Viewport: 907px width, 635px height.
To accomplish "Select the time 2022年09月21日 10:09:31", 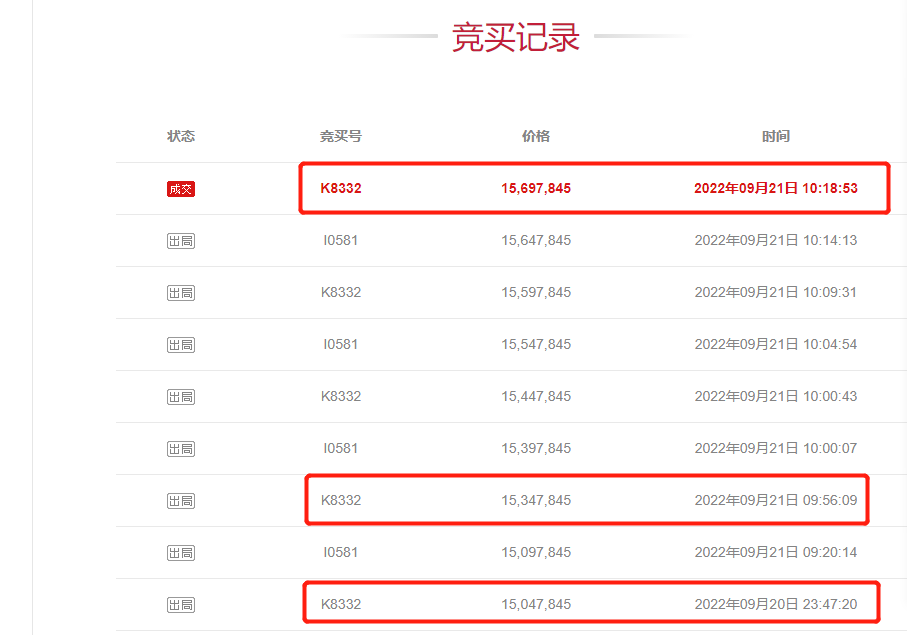I will click(776, 293).
